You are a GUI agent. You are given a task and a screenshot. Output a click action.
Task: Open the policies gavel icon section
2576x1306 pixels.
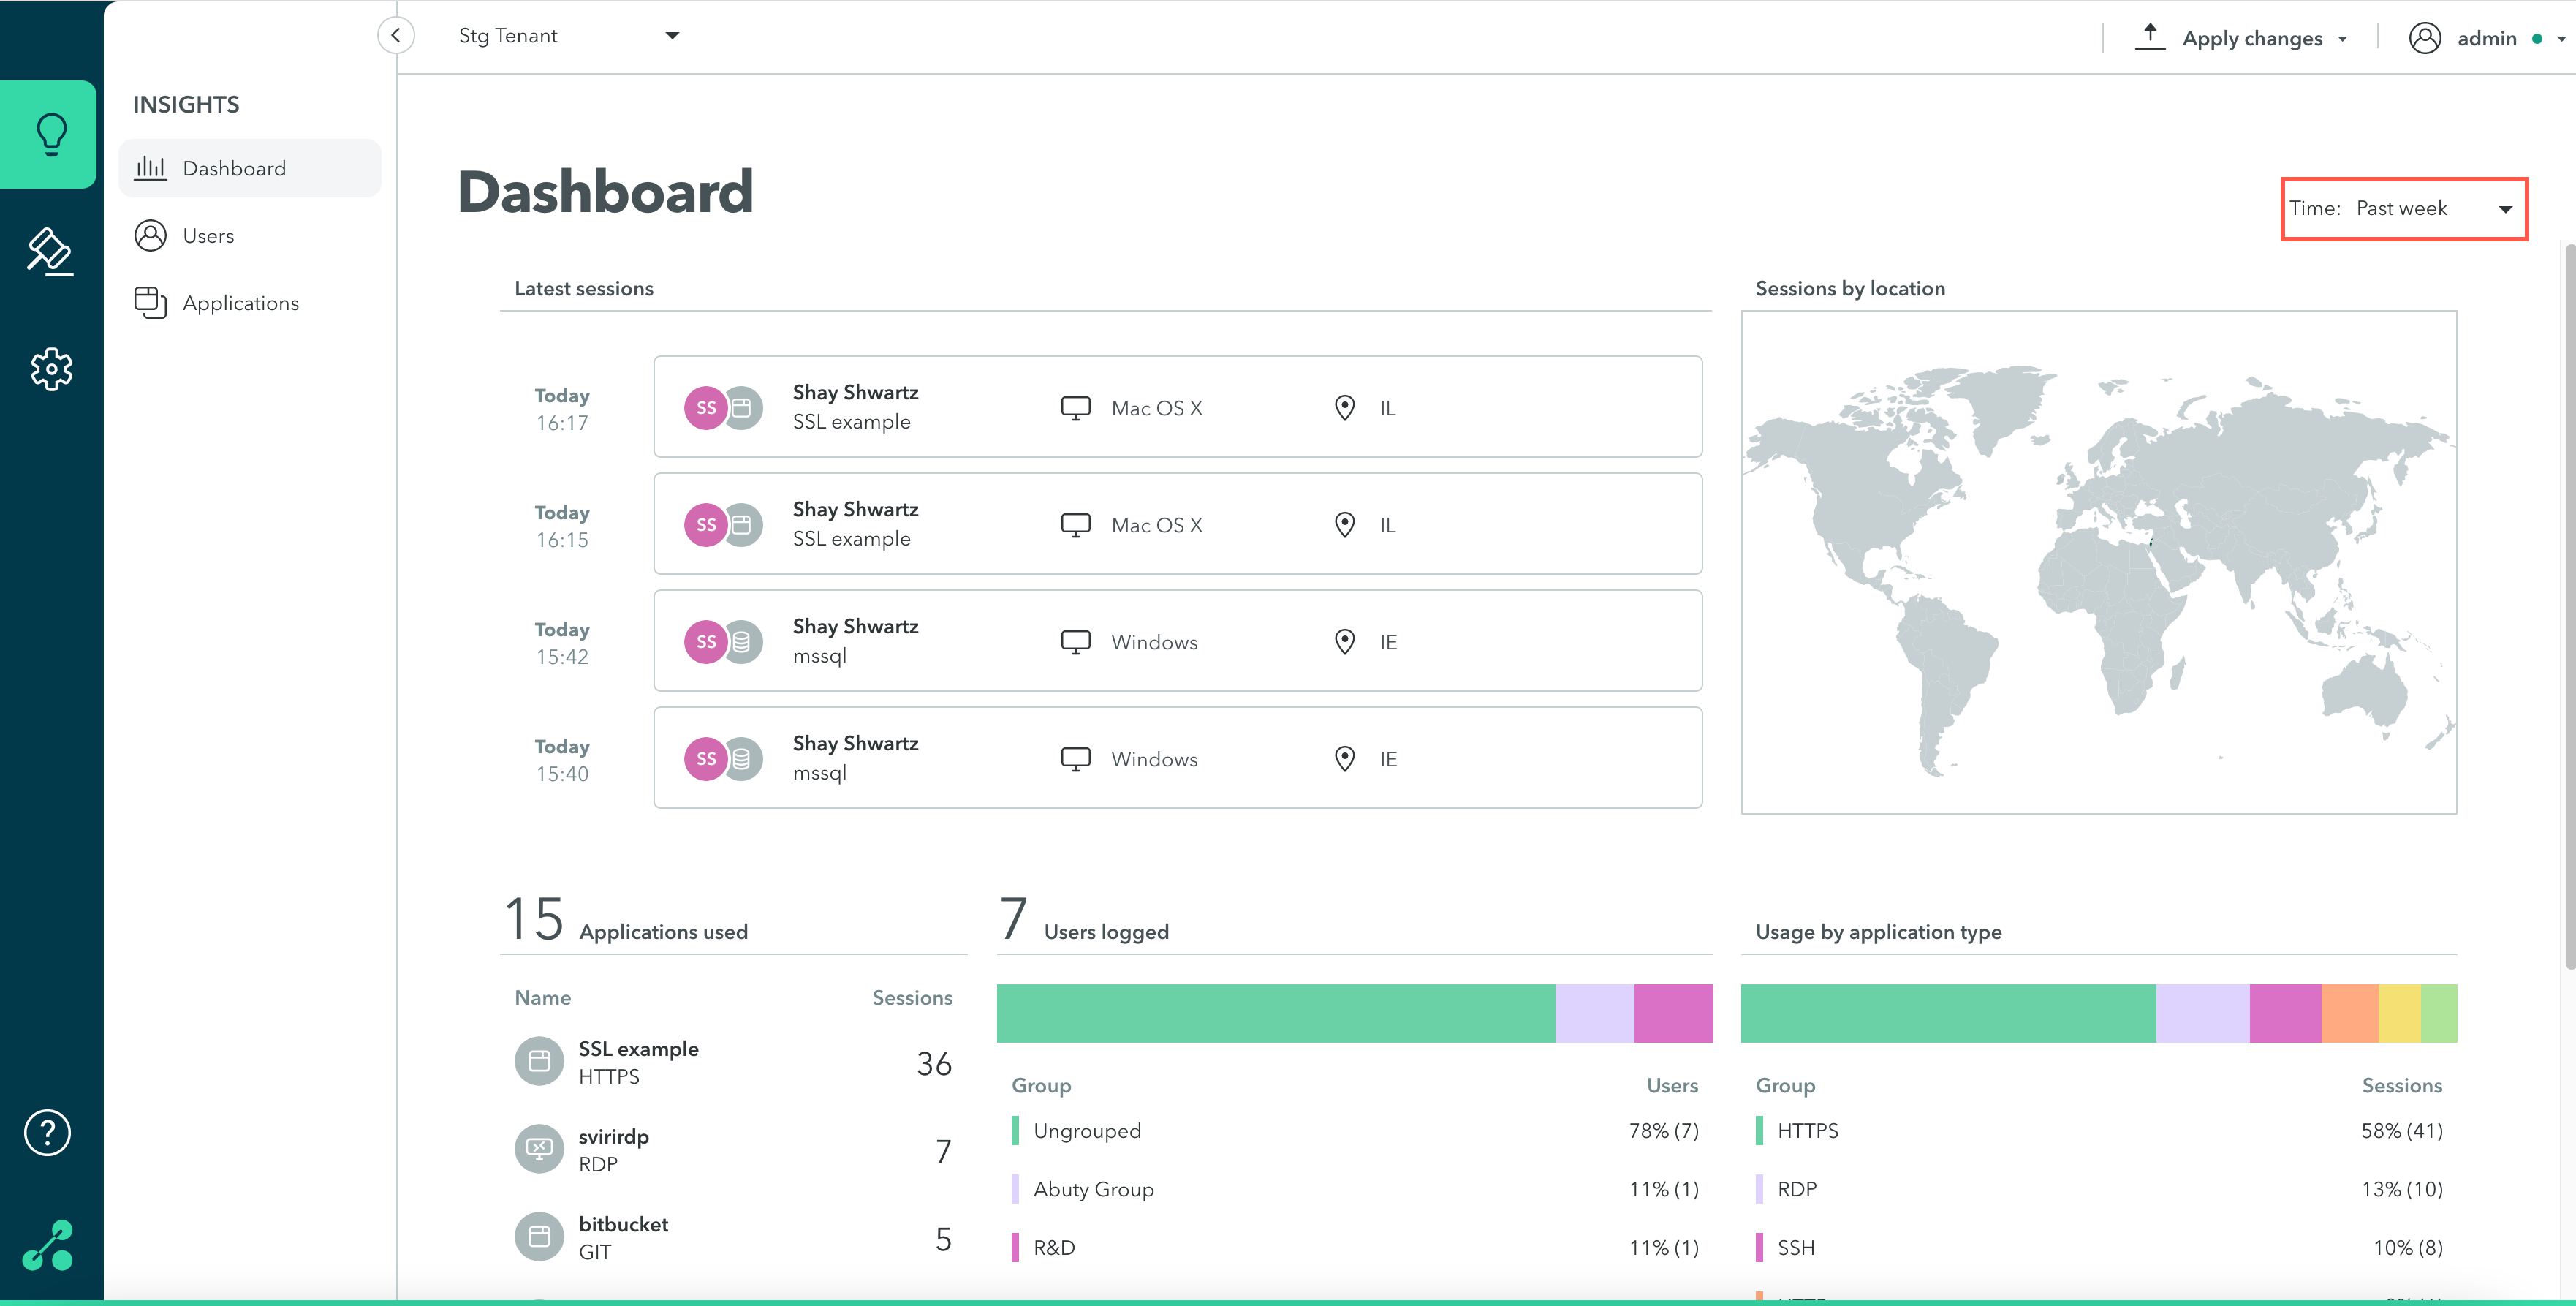50,251
